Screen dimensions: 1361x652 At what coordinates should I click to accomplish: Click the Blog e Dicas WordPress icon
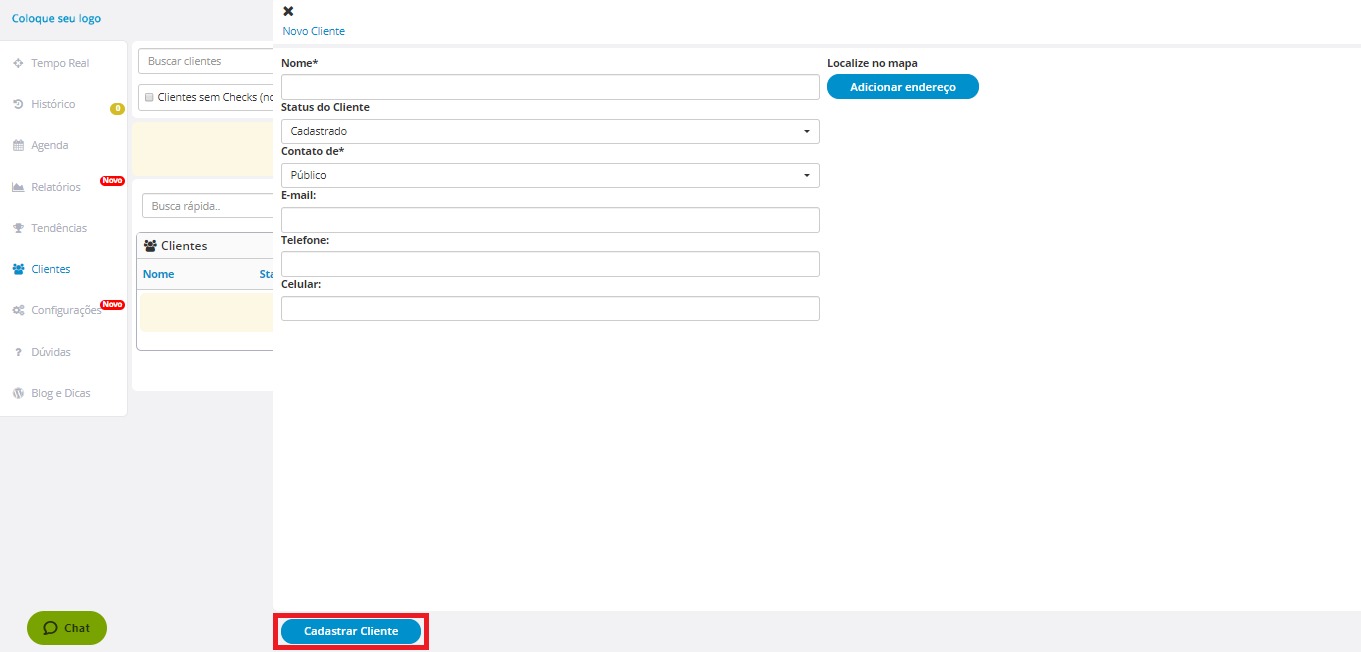[x=18, y=393]
